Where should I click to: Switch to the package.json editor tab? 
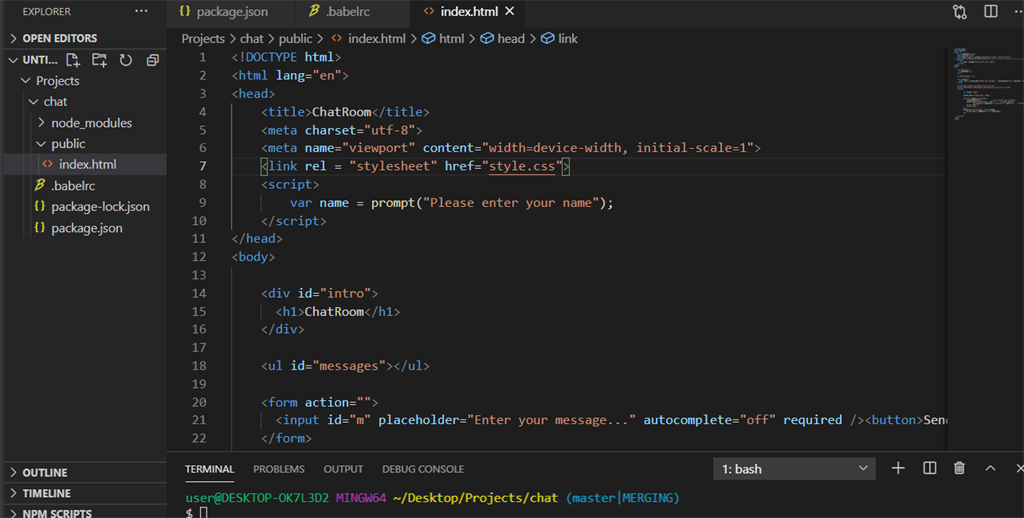coord(231,12)
